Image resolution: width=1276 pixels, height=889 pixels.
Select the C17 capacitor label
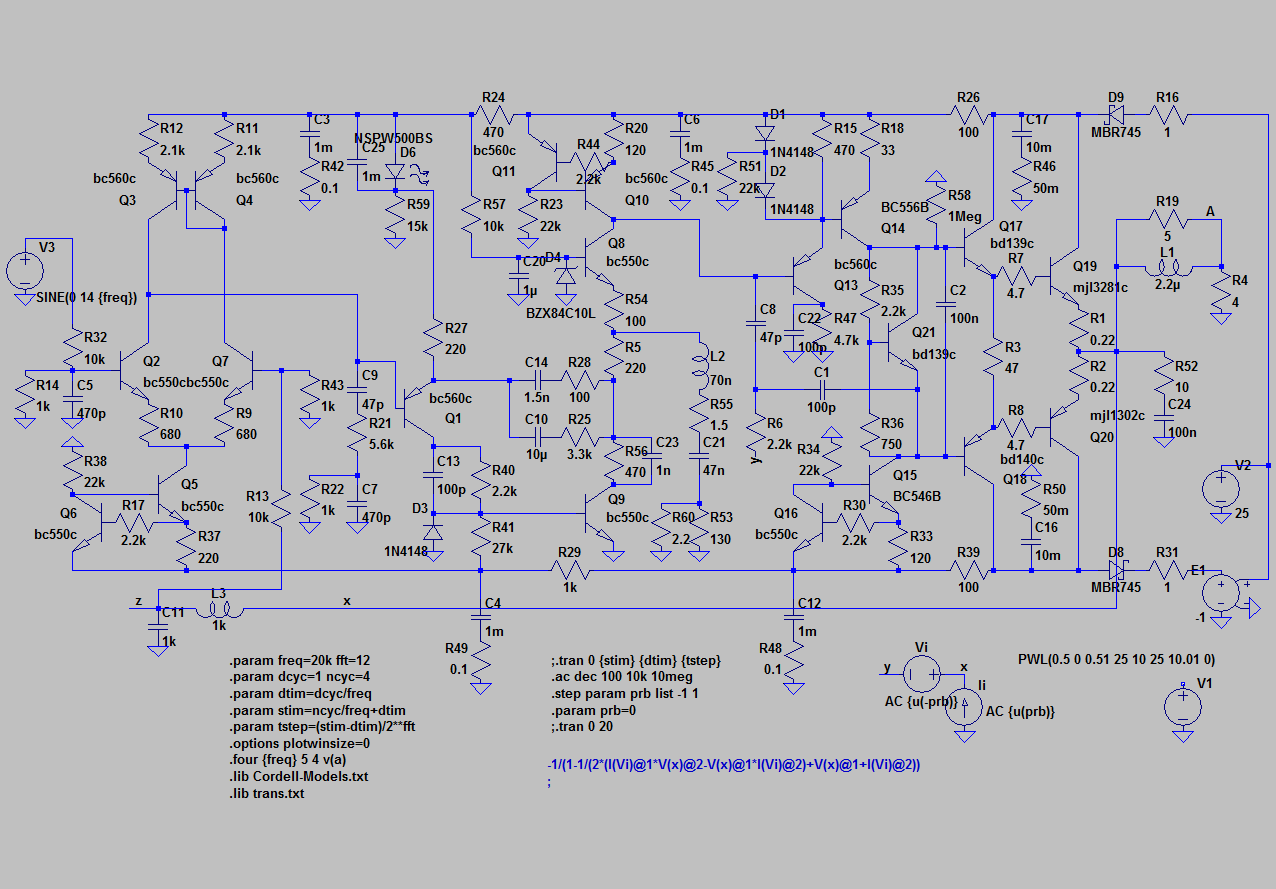(1038, 120)
